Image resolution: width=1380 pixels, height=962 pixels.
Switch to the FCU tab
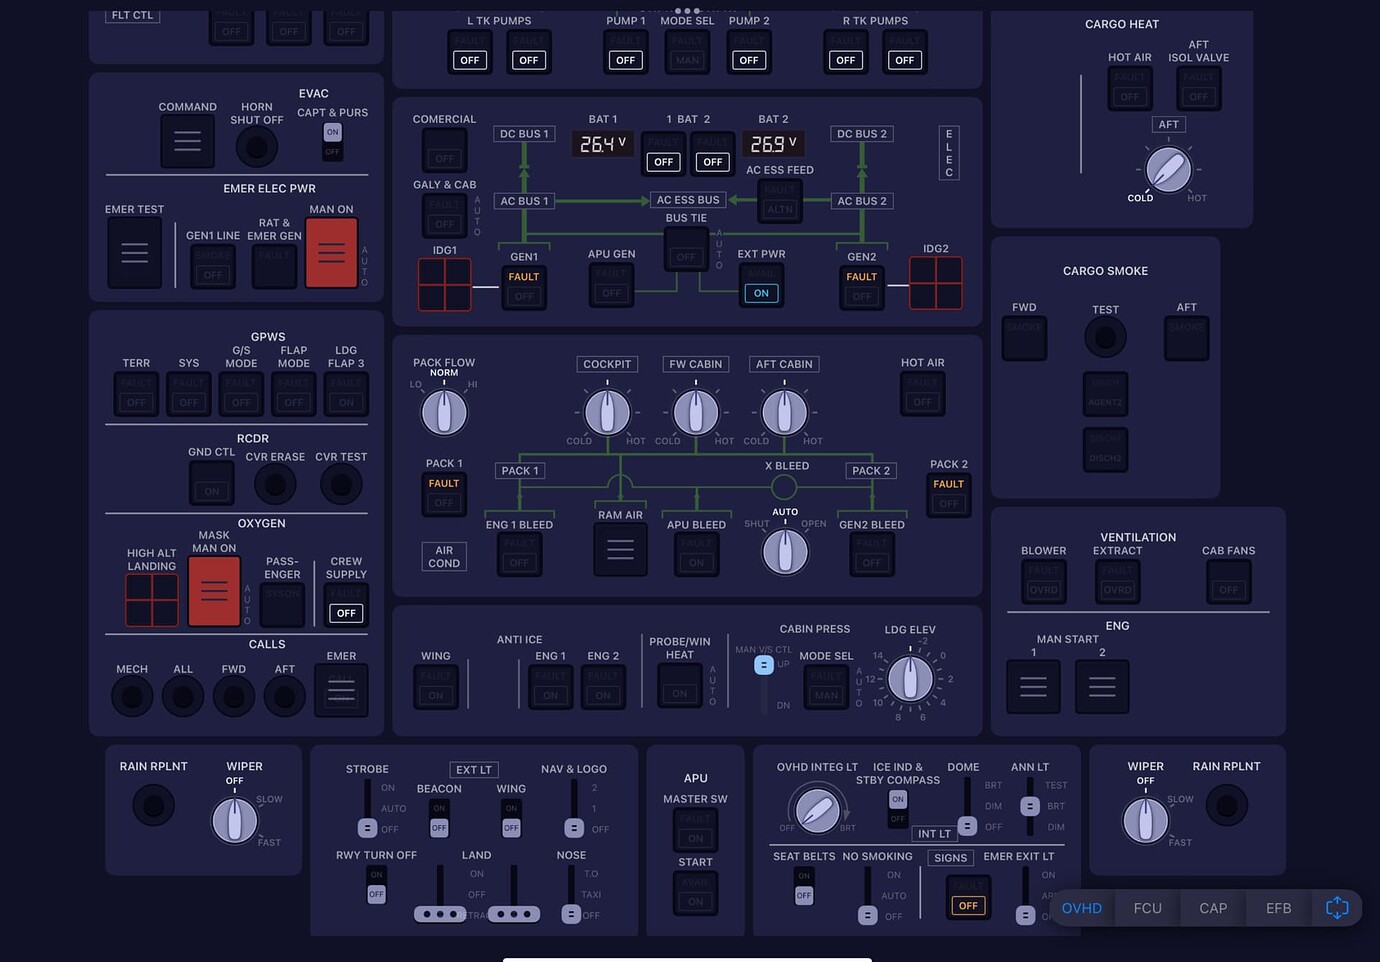(x=1146, y=908)
